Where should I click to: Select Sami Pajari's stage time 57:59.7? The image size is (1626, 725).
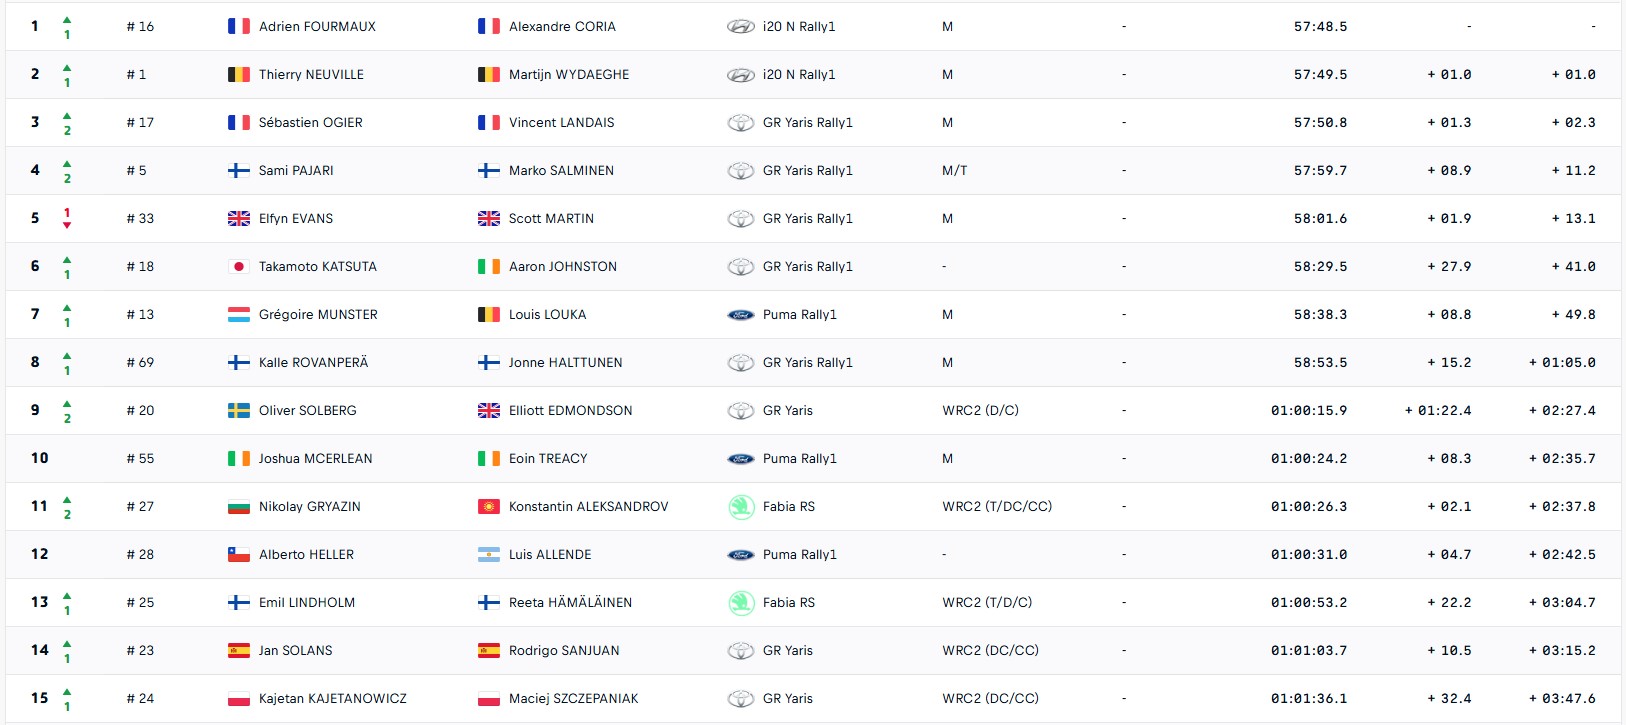point(1320,171)
